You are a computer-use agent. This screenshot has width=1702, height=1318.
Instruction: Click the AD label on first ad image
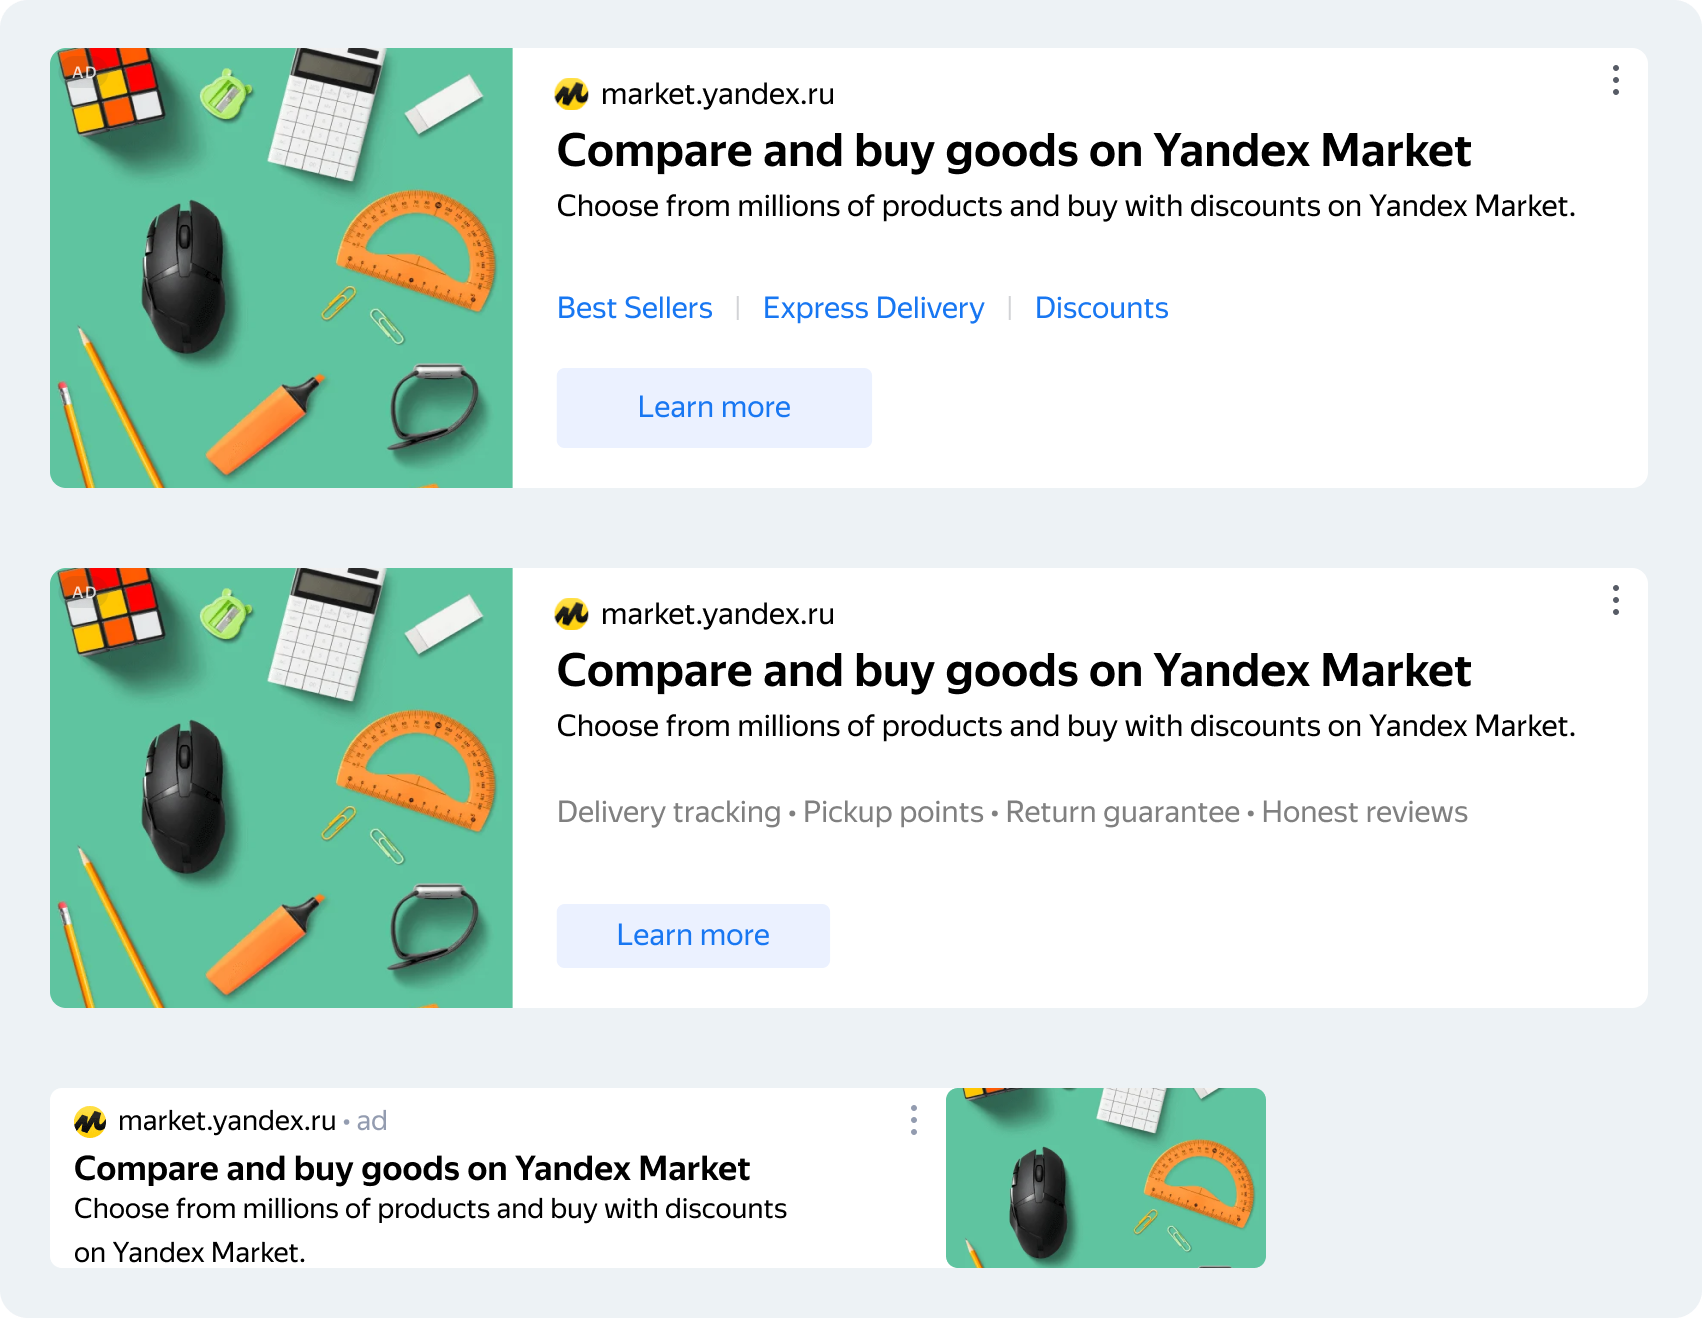point(84,73)
